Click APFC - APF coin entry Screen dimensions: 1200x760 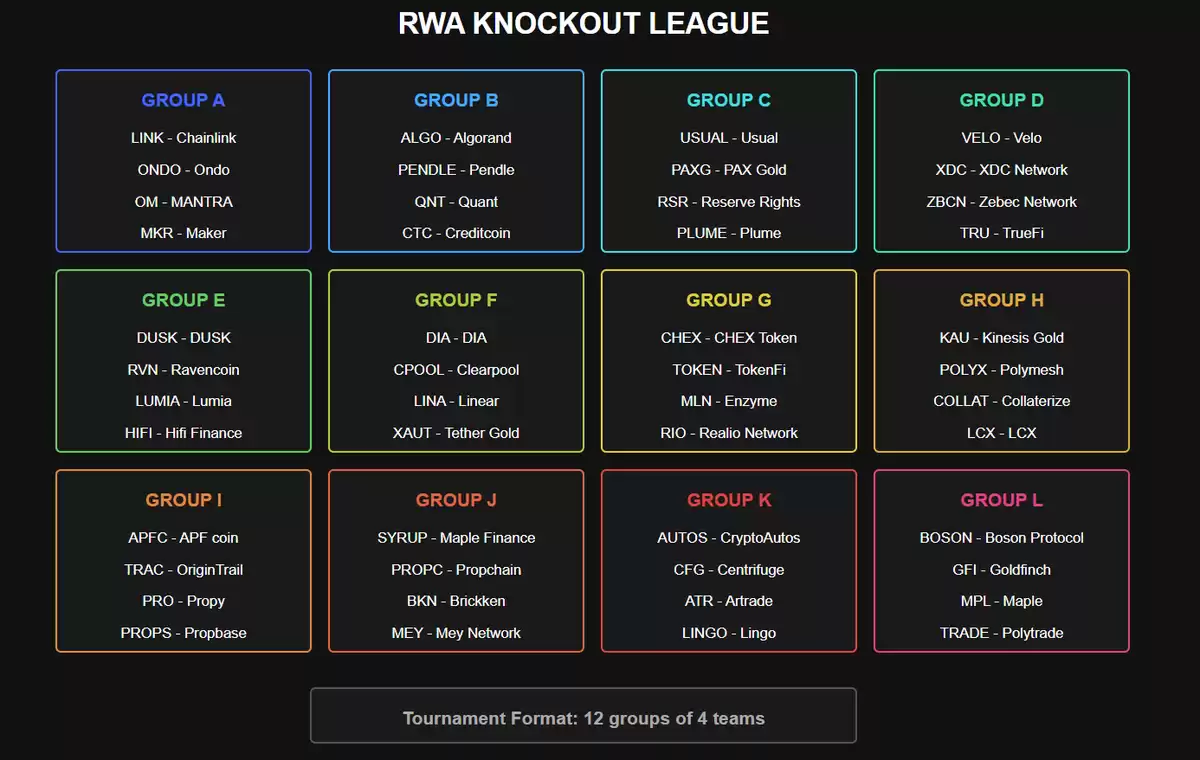click(183, 538)
